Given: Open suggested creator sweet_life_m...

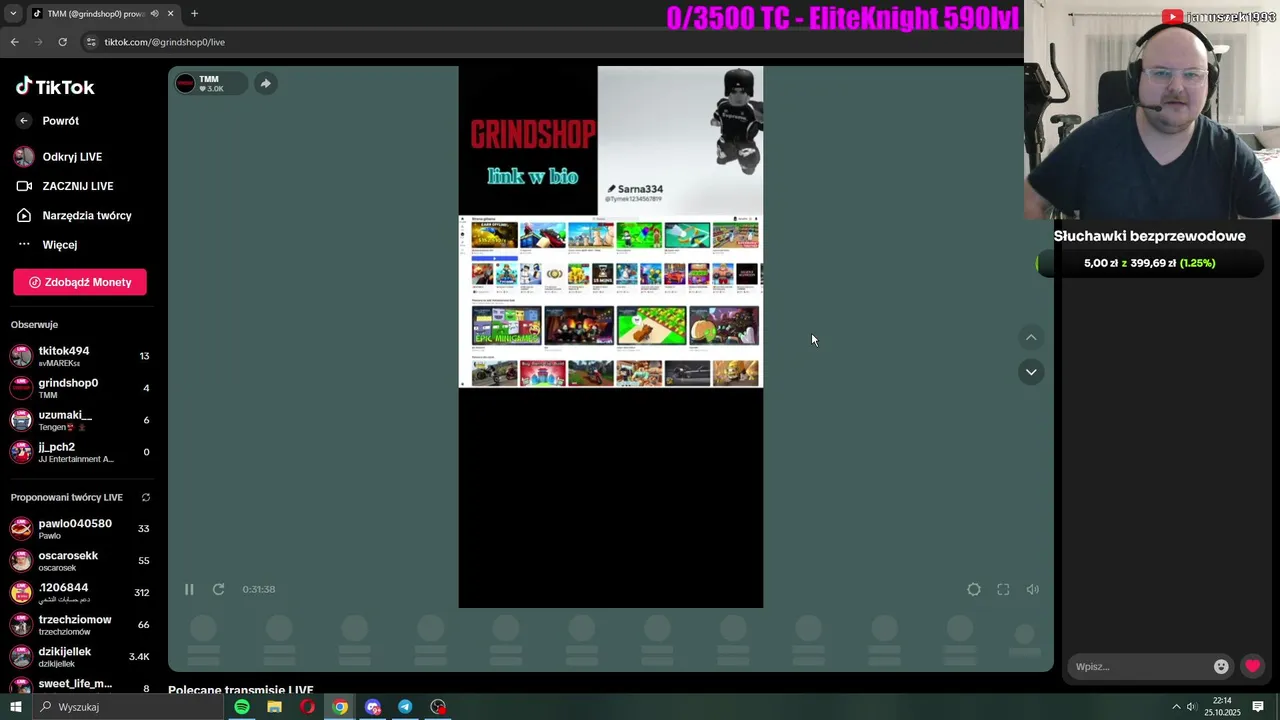Looking at the screenshot, I should click(x=80, y=685).
